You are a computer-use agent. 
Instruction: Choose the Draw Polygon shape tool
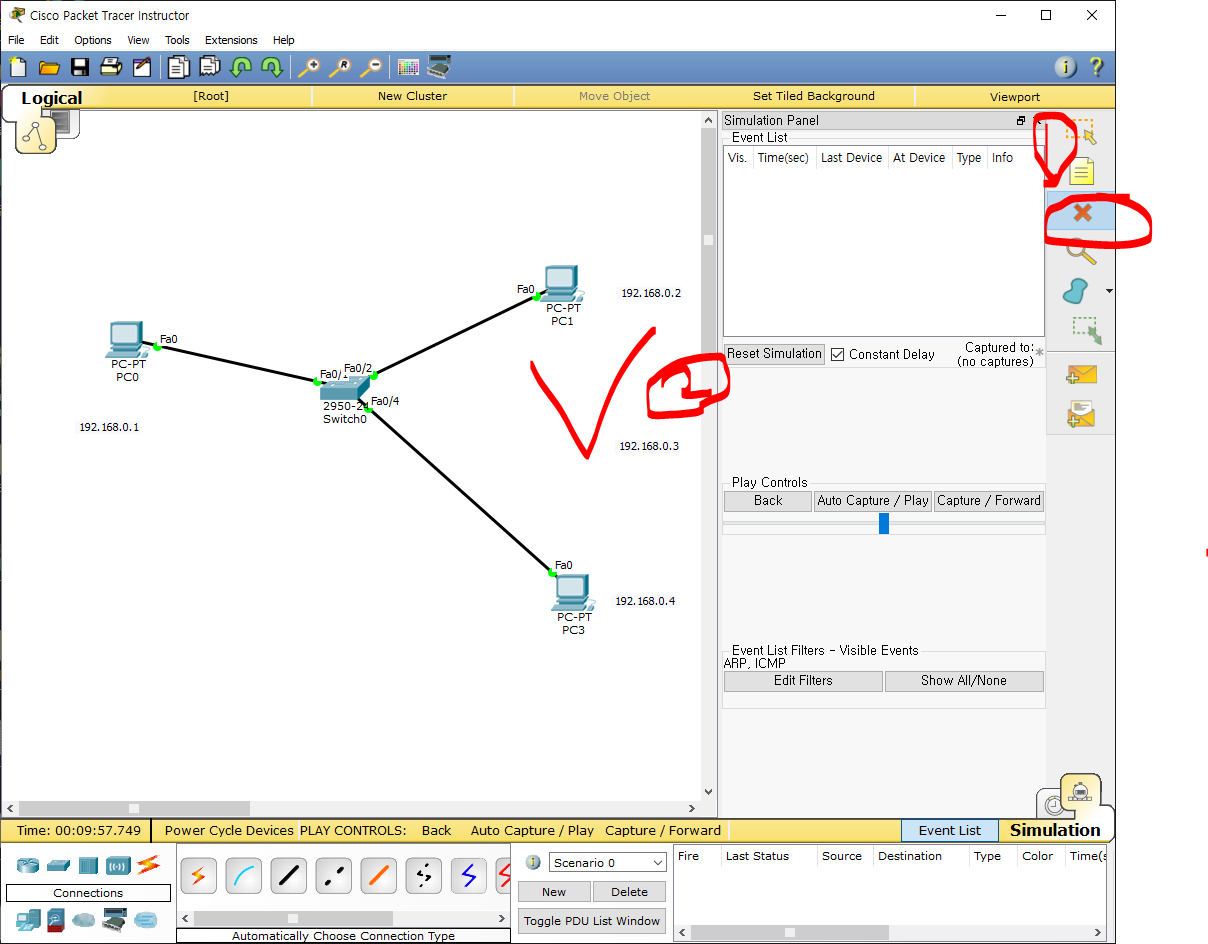[1075, 291]
